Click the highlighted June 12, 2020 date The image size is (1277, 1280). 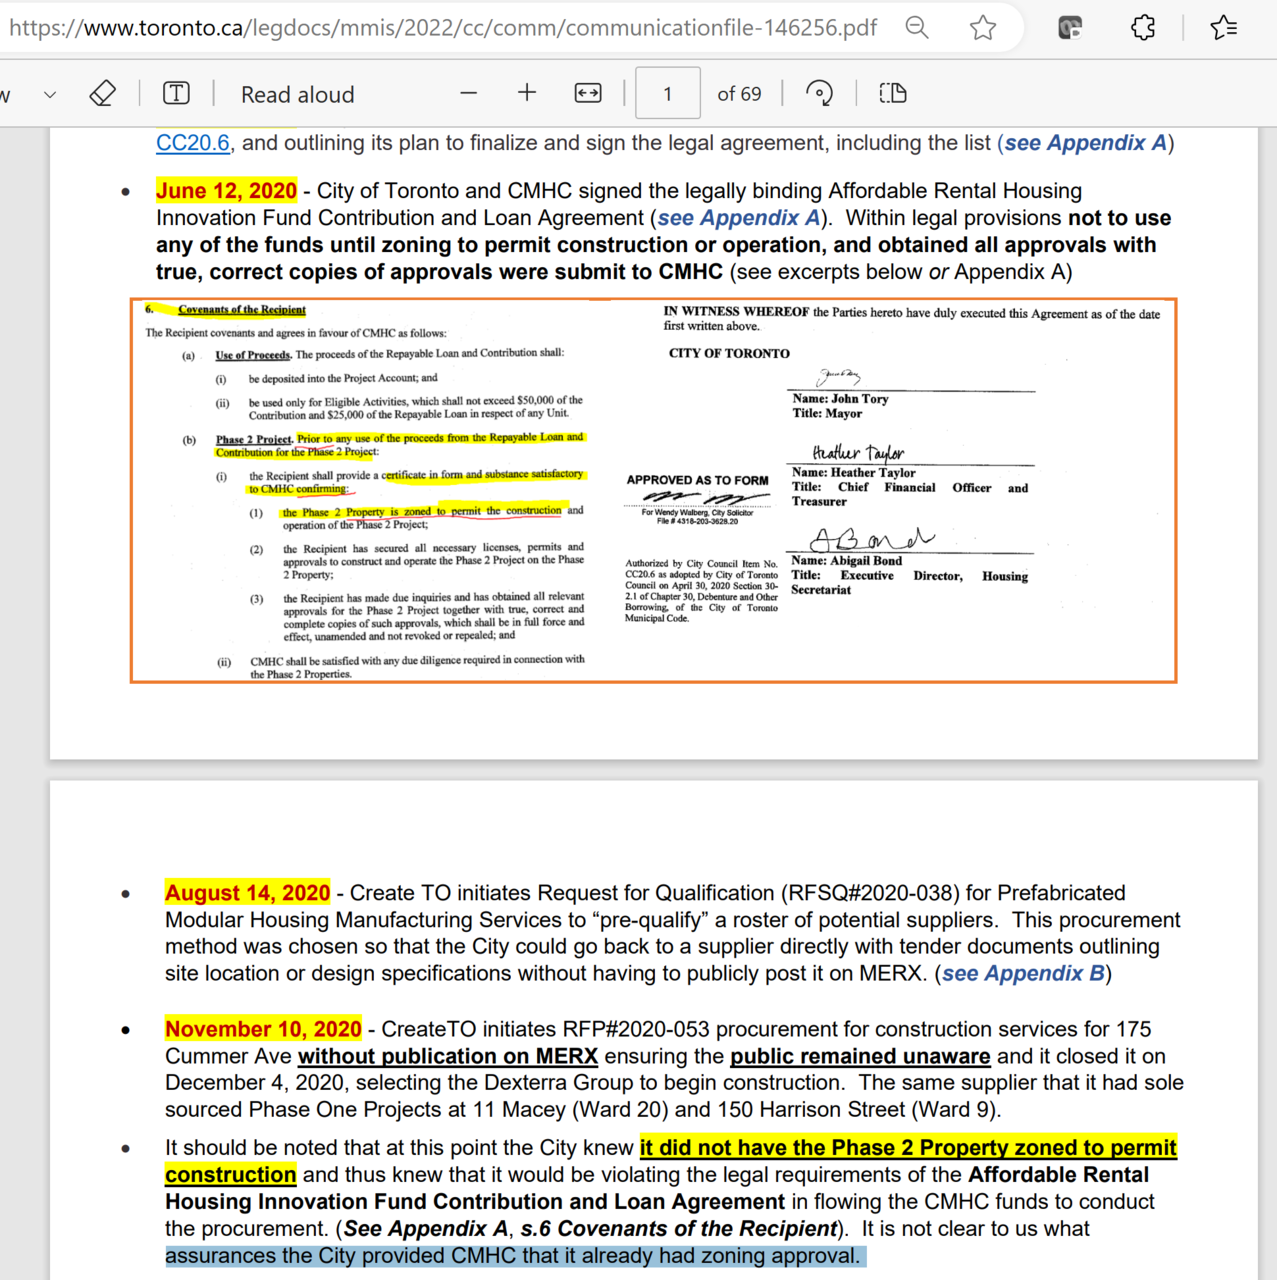click(x=226, y=191)
